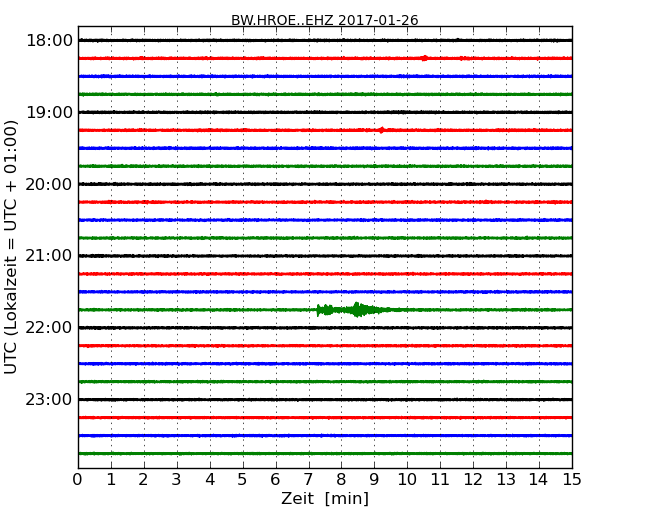Click the small red spike near minute 9
This screenshot has width=650, height=520.
(381, 130)
